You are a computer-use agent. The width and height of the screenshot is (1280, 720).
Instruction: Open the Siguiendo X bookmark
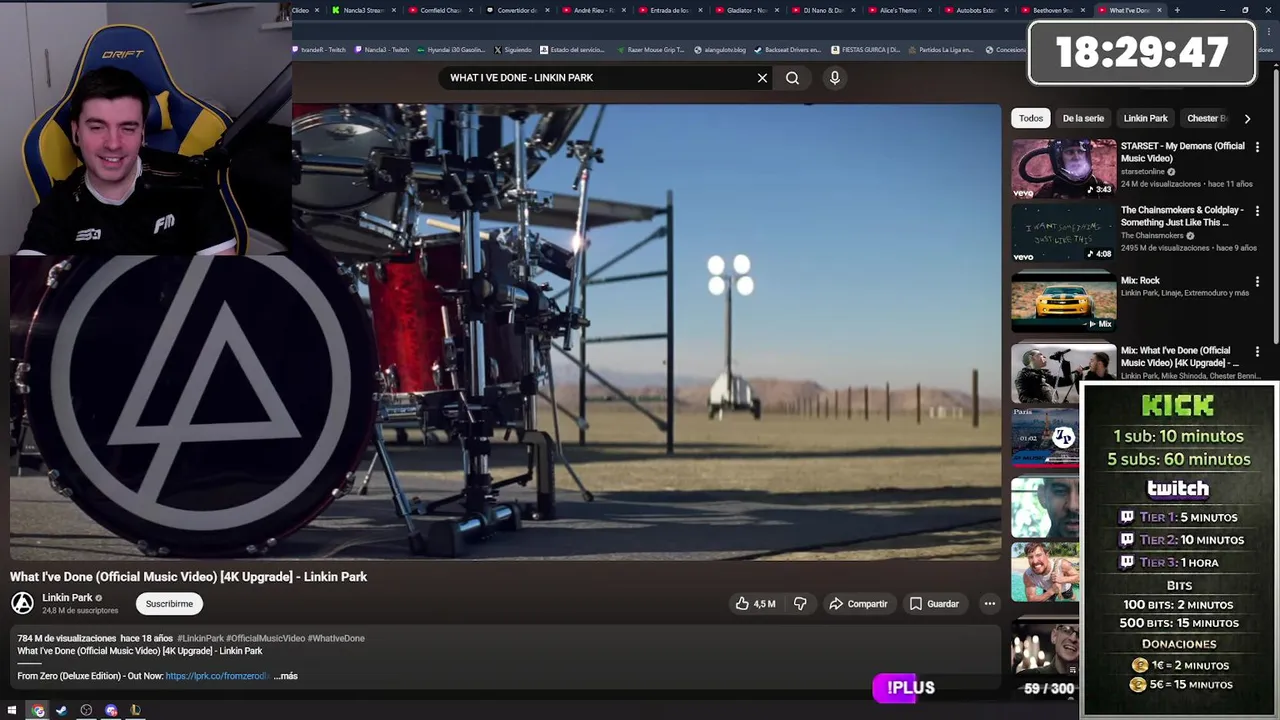click(513, 50)
